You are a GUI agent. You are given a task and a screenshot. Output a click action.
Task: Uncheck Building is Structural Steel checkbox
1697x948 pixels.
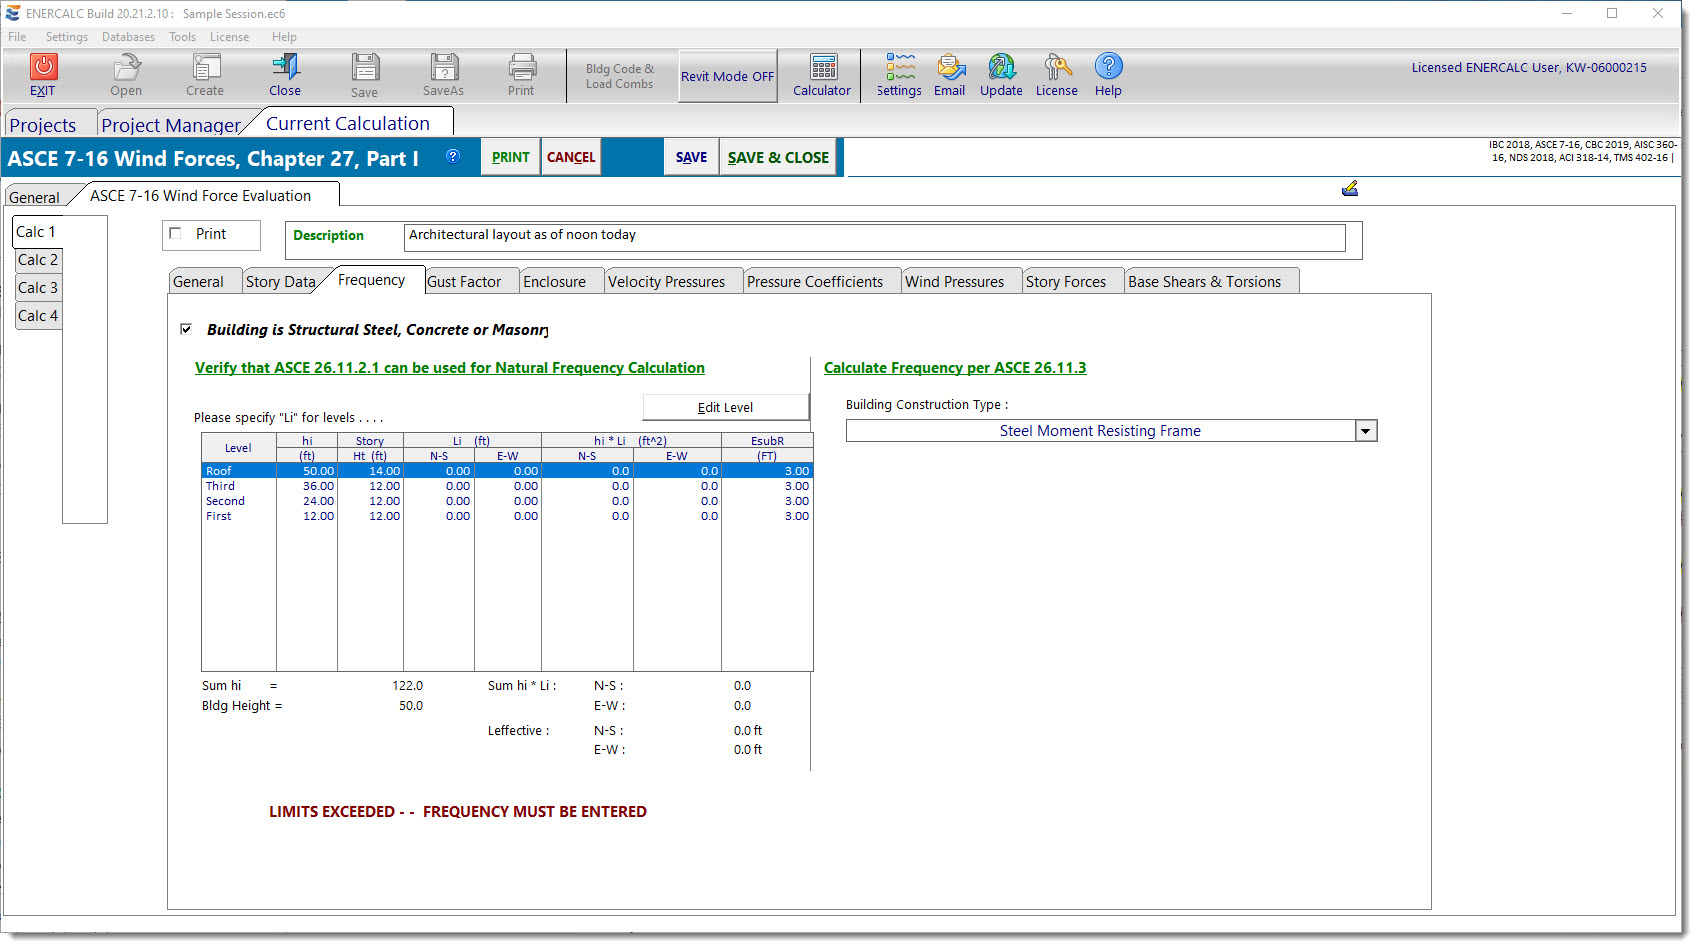(x=185, y=329)
